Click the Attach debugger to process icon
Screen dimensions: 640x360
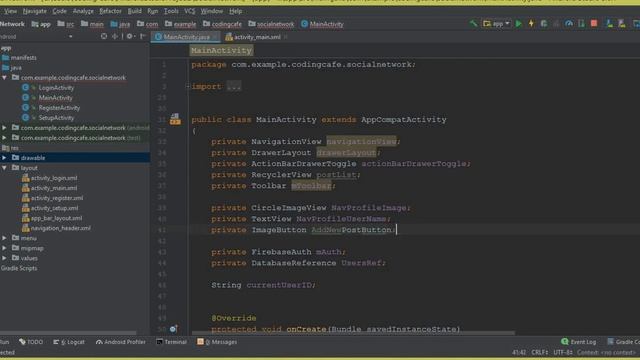(581, 24)
